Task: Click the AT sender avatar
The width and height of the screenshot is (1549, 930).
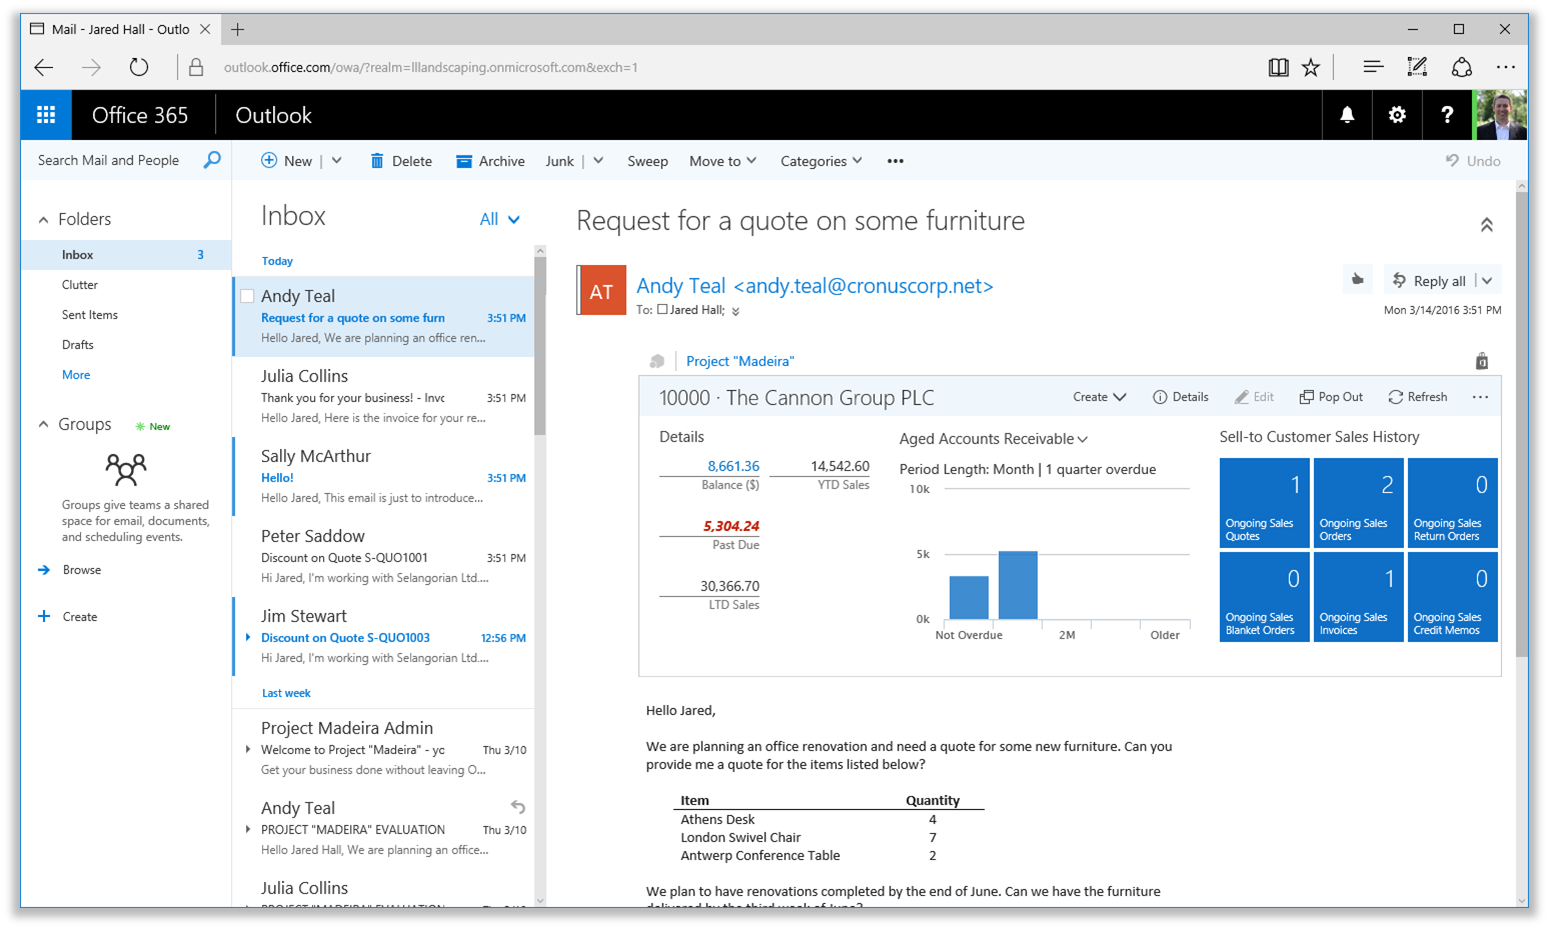Action: (x=602, y=290)
